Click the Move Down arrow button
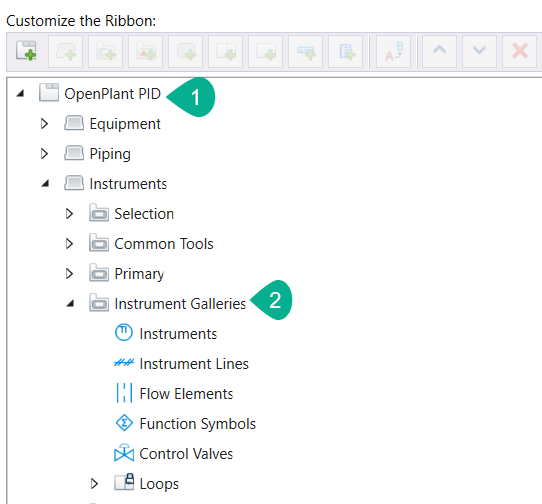Image resolution: width=542 pixels, height=504 pixels. click(479, 51)
